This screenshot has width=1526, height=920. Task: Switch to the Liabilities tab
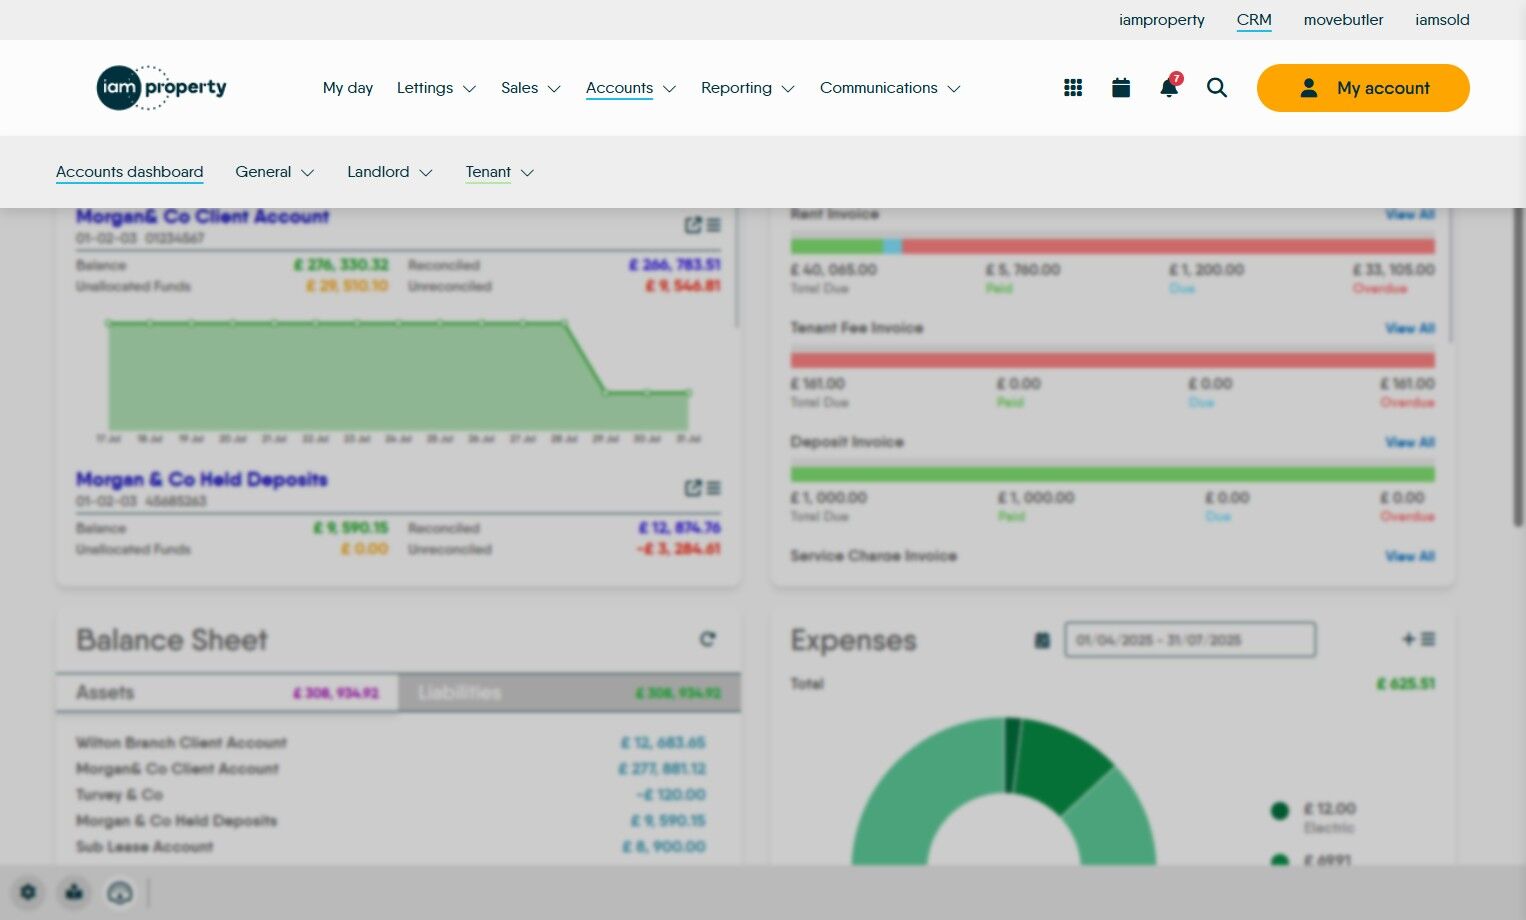[569, 692]
